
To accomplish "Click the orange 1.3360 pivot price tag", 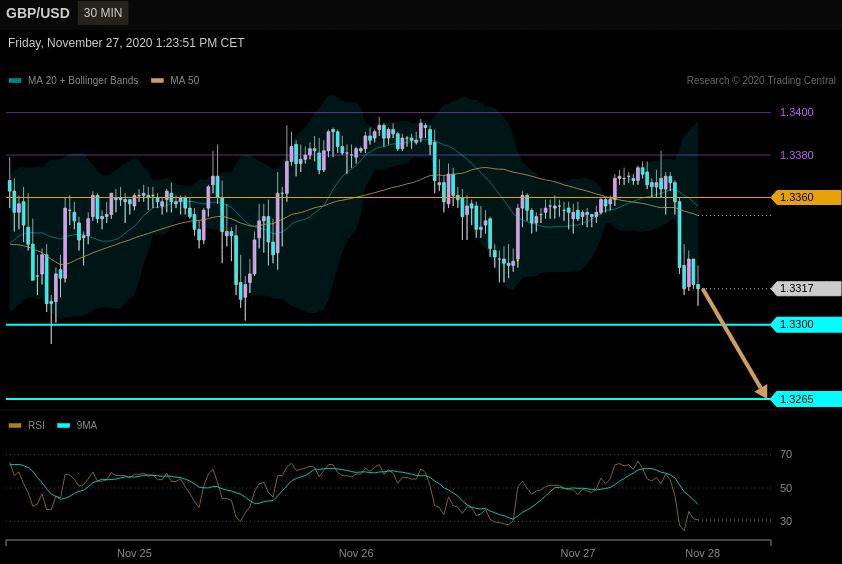I will [x=806, y=197].
